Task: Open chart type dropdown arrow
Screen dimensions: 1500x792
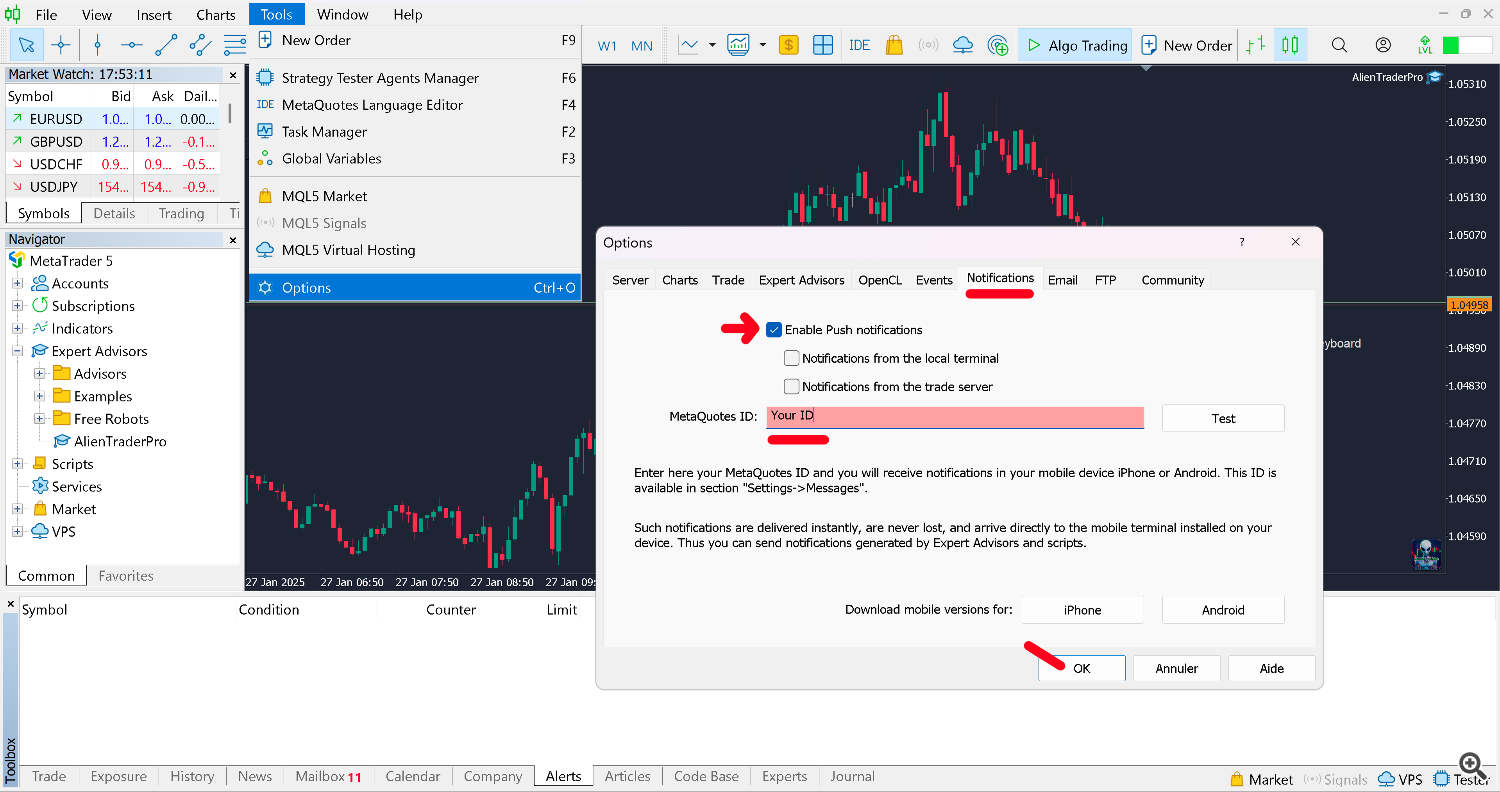Action: tap(712, 45)
